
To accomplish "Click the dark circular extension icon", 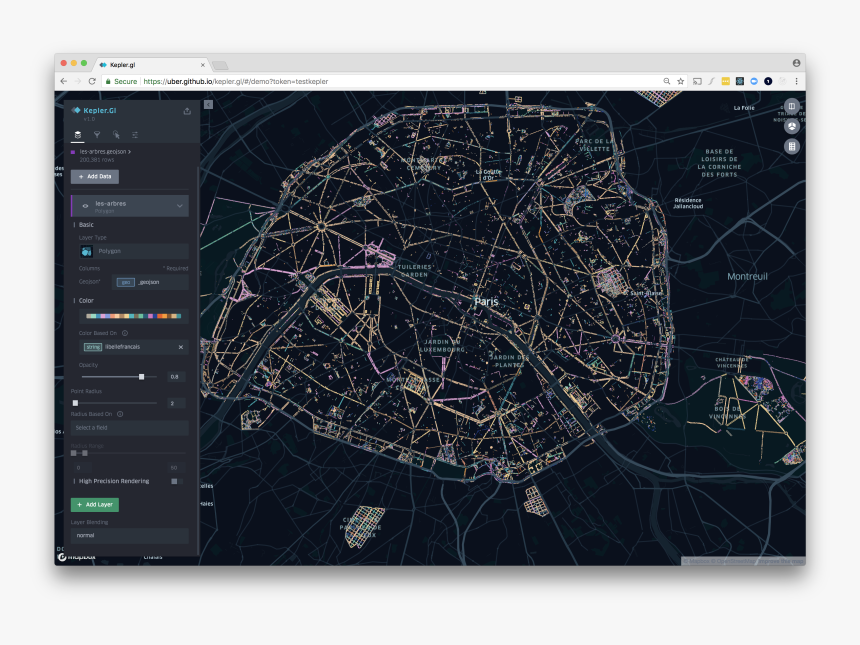I will tap(768, 81).
